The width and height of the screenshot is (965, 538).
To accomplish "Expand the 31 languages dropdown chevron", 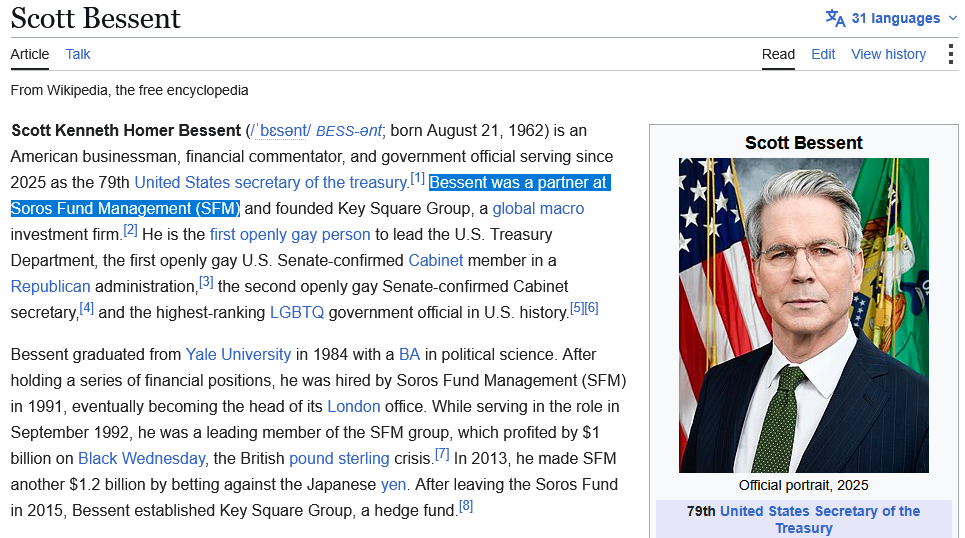I will pos(953,18).
